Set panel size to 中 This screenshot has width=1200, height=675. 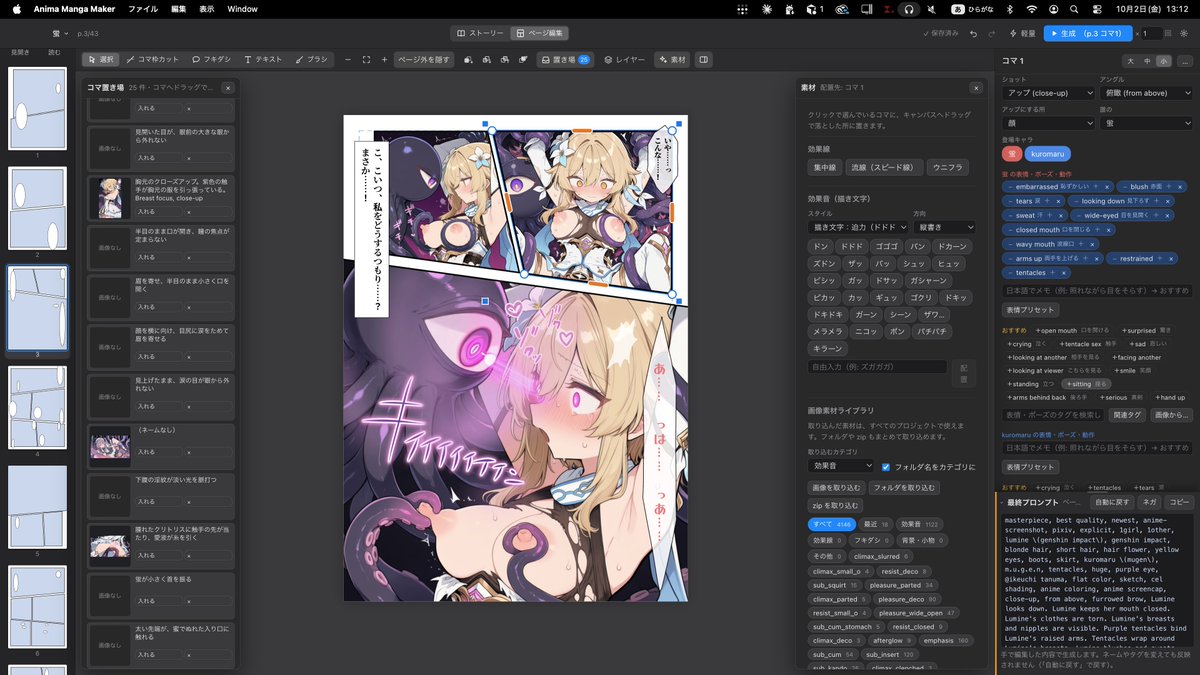[1147, 61]
